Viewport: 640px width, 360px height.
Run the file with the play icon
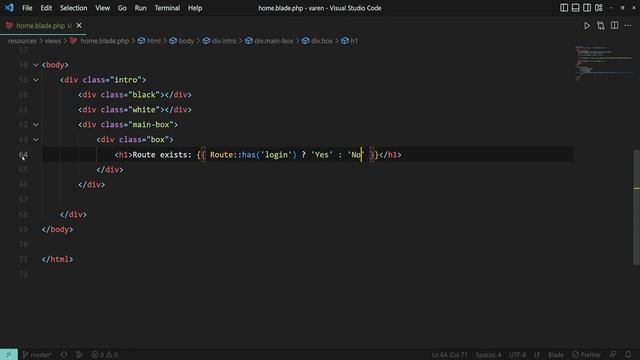587,26
